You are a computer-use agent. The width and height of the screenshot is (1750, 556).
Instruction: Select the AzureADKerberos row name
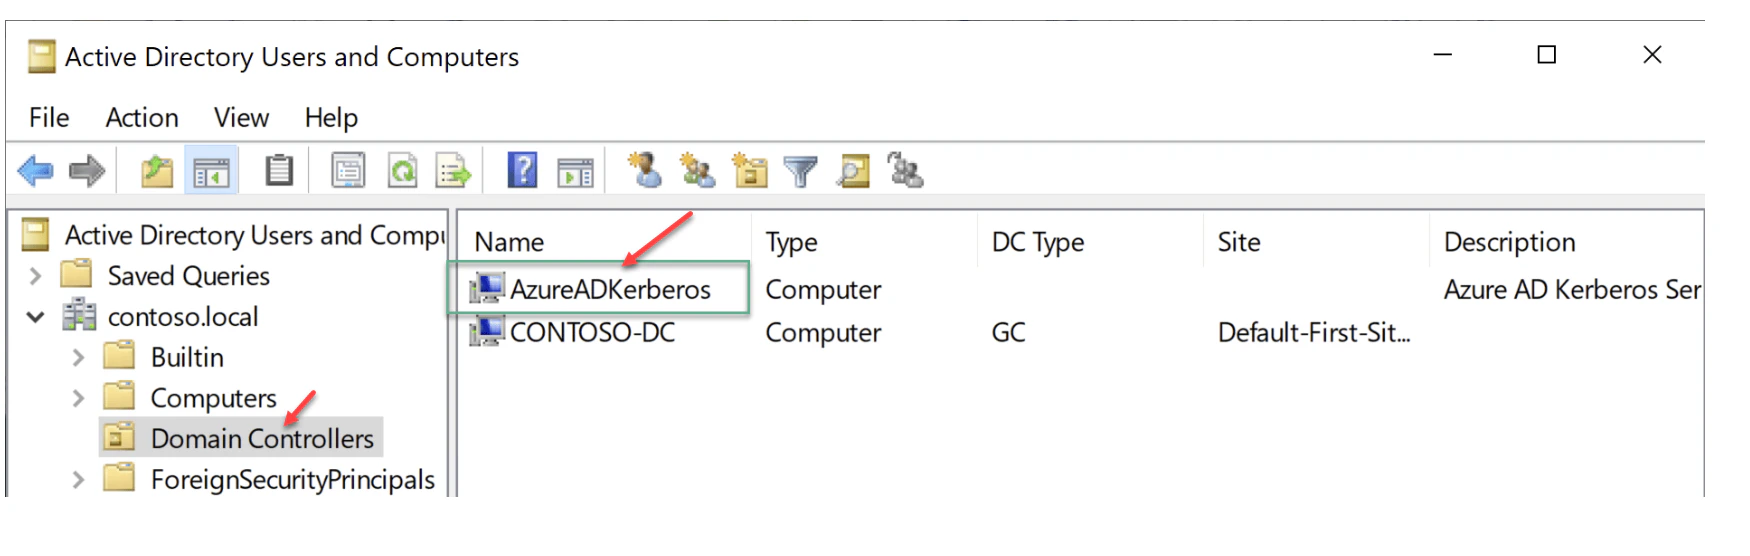coord(610,289)
